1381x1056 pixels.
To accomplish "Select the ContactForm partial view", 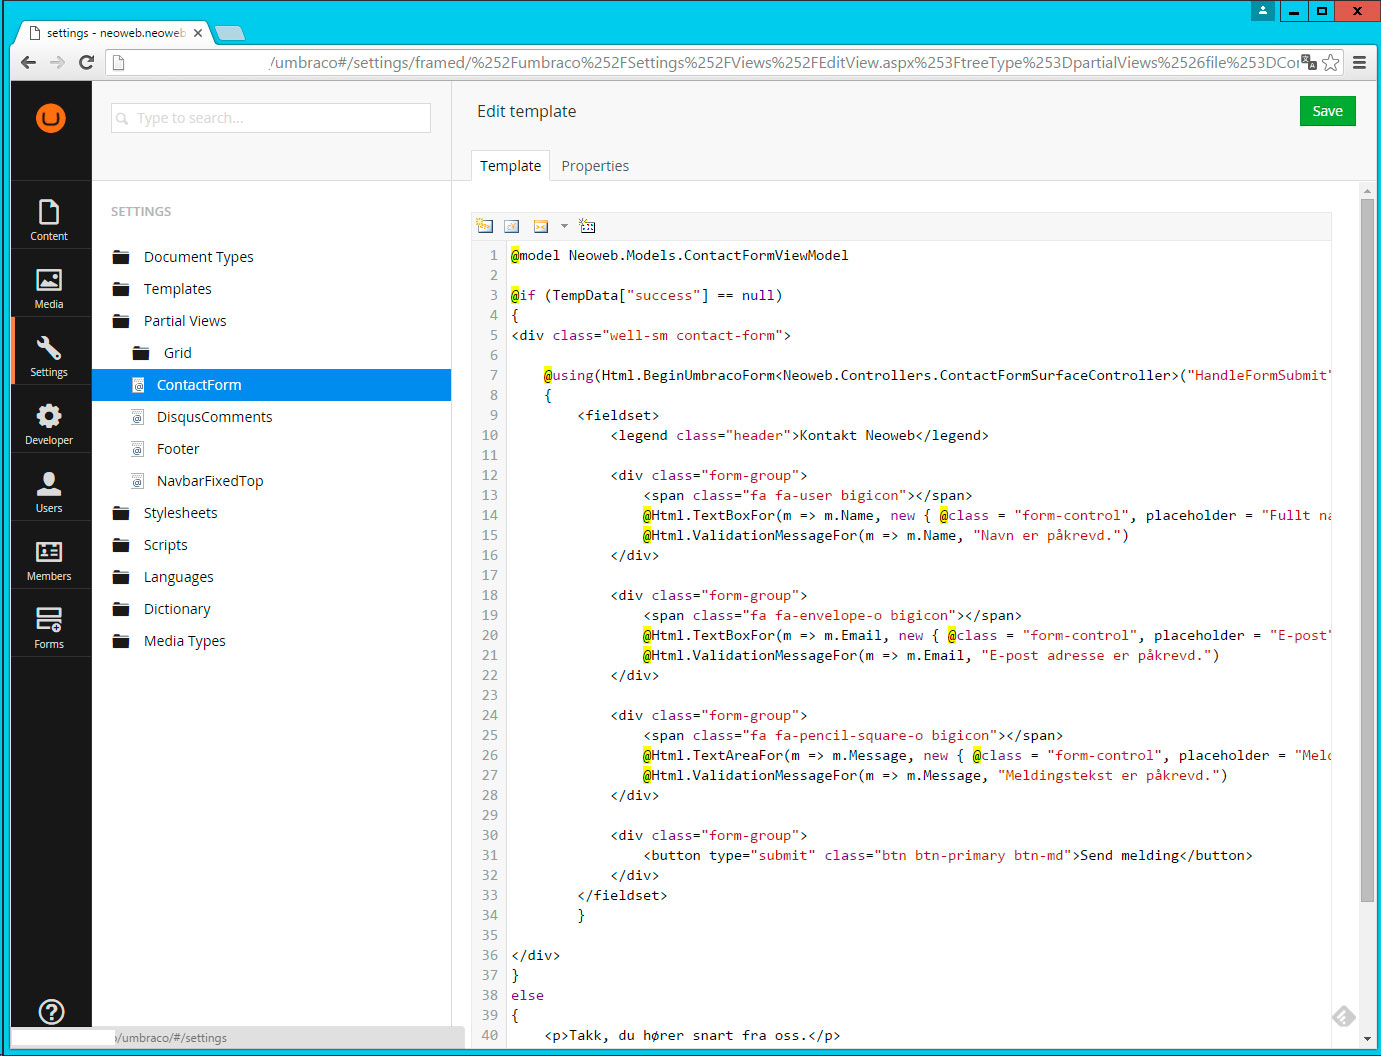I will pyautogui.click(x=271, y=385).
